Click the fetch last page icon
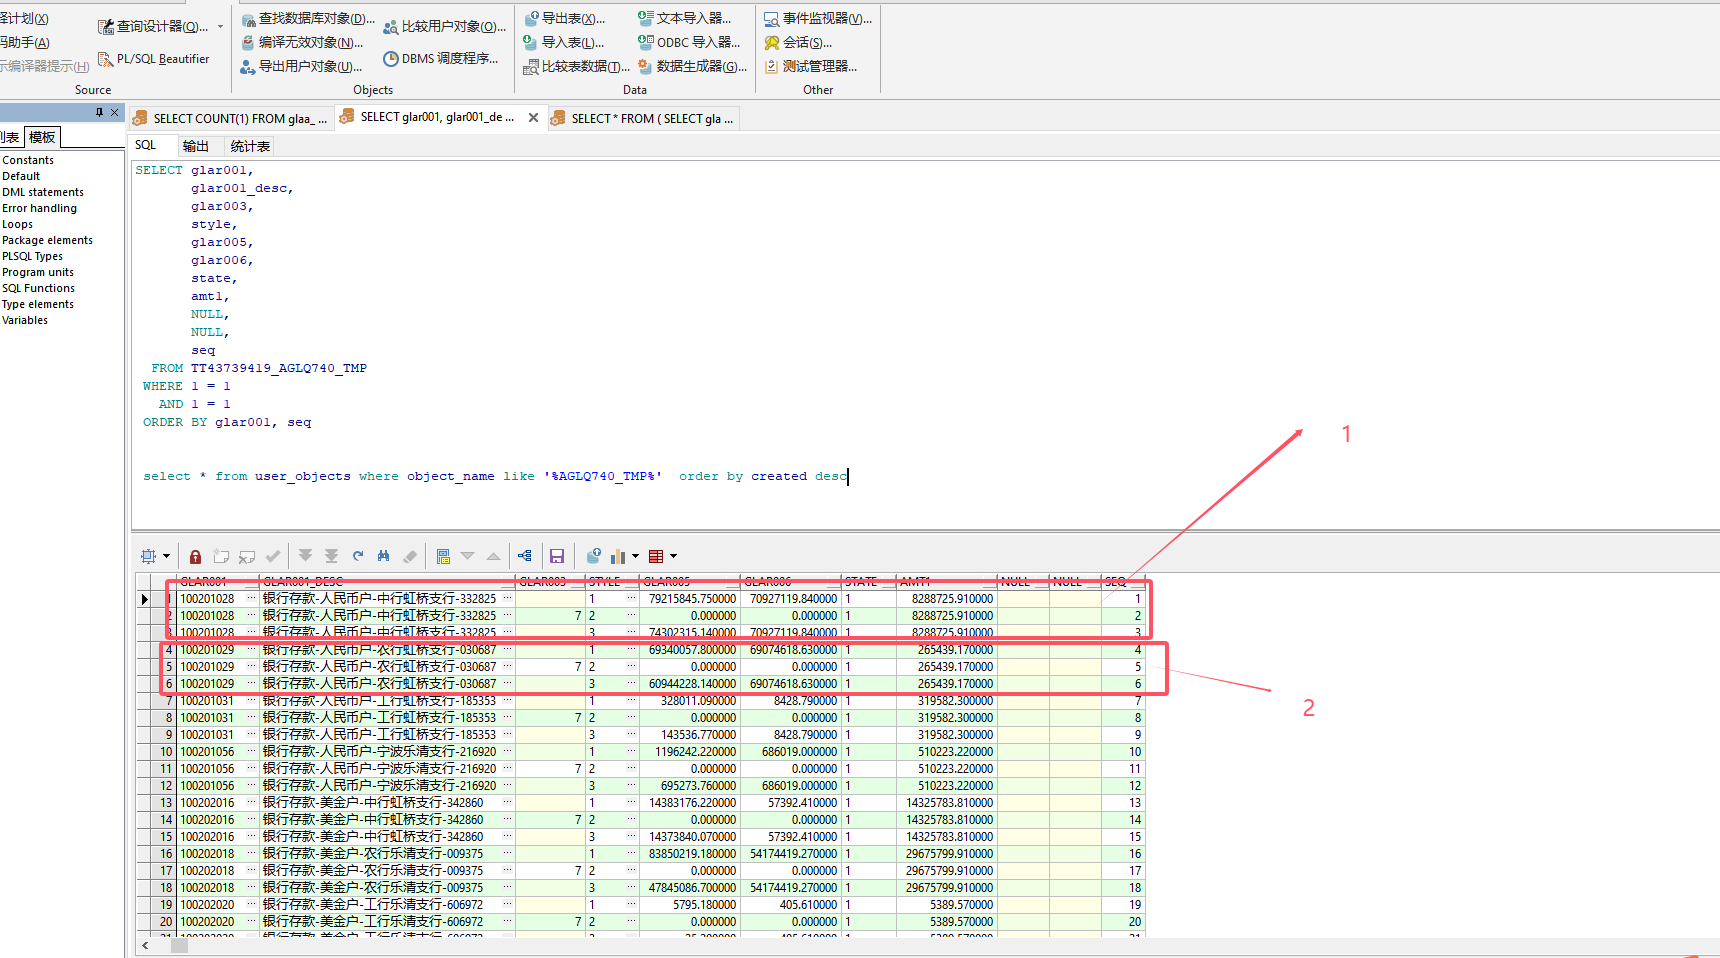The image size is (1720, 958). point(331,556)
